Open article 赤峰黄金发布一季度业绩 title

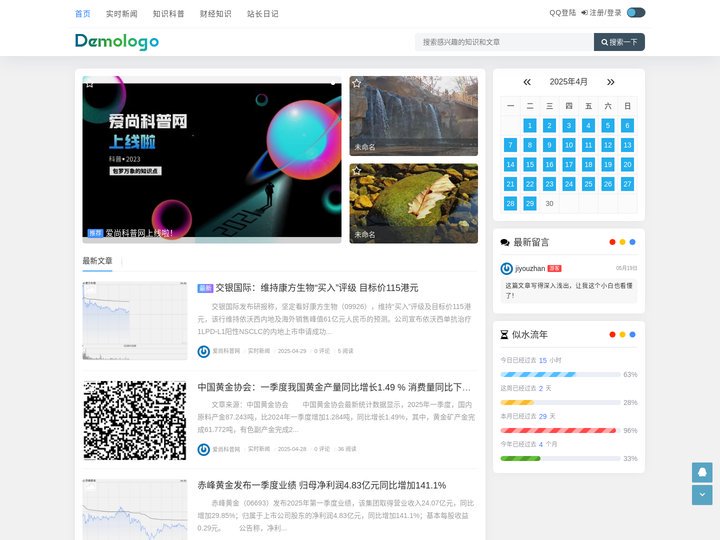click(321, 485)
